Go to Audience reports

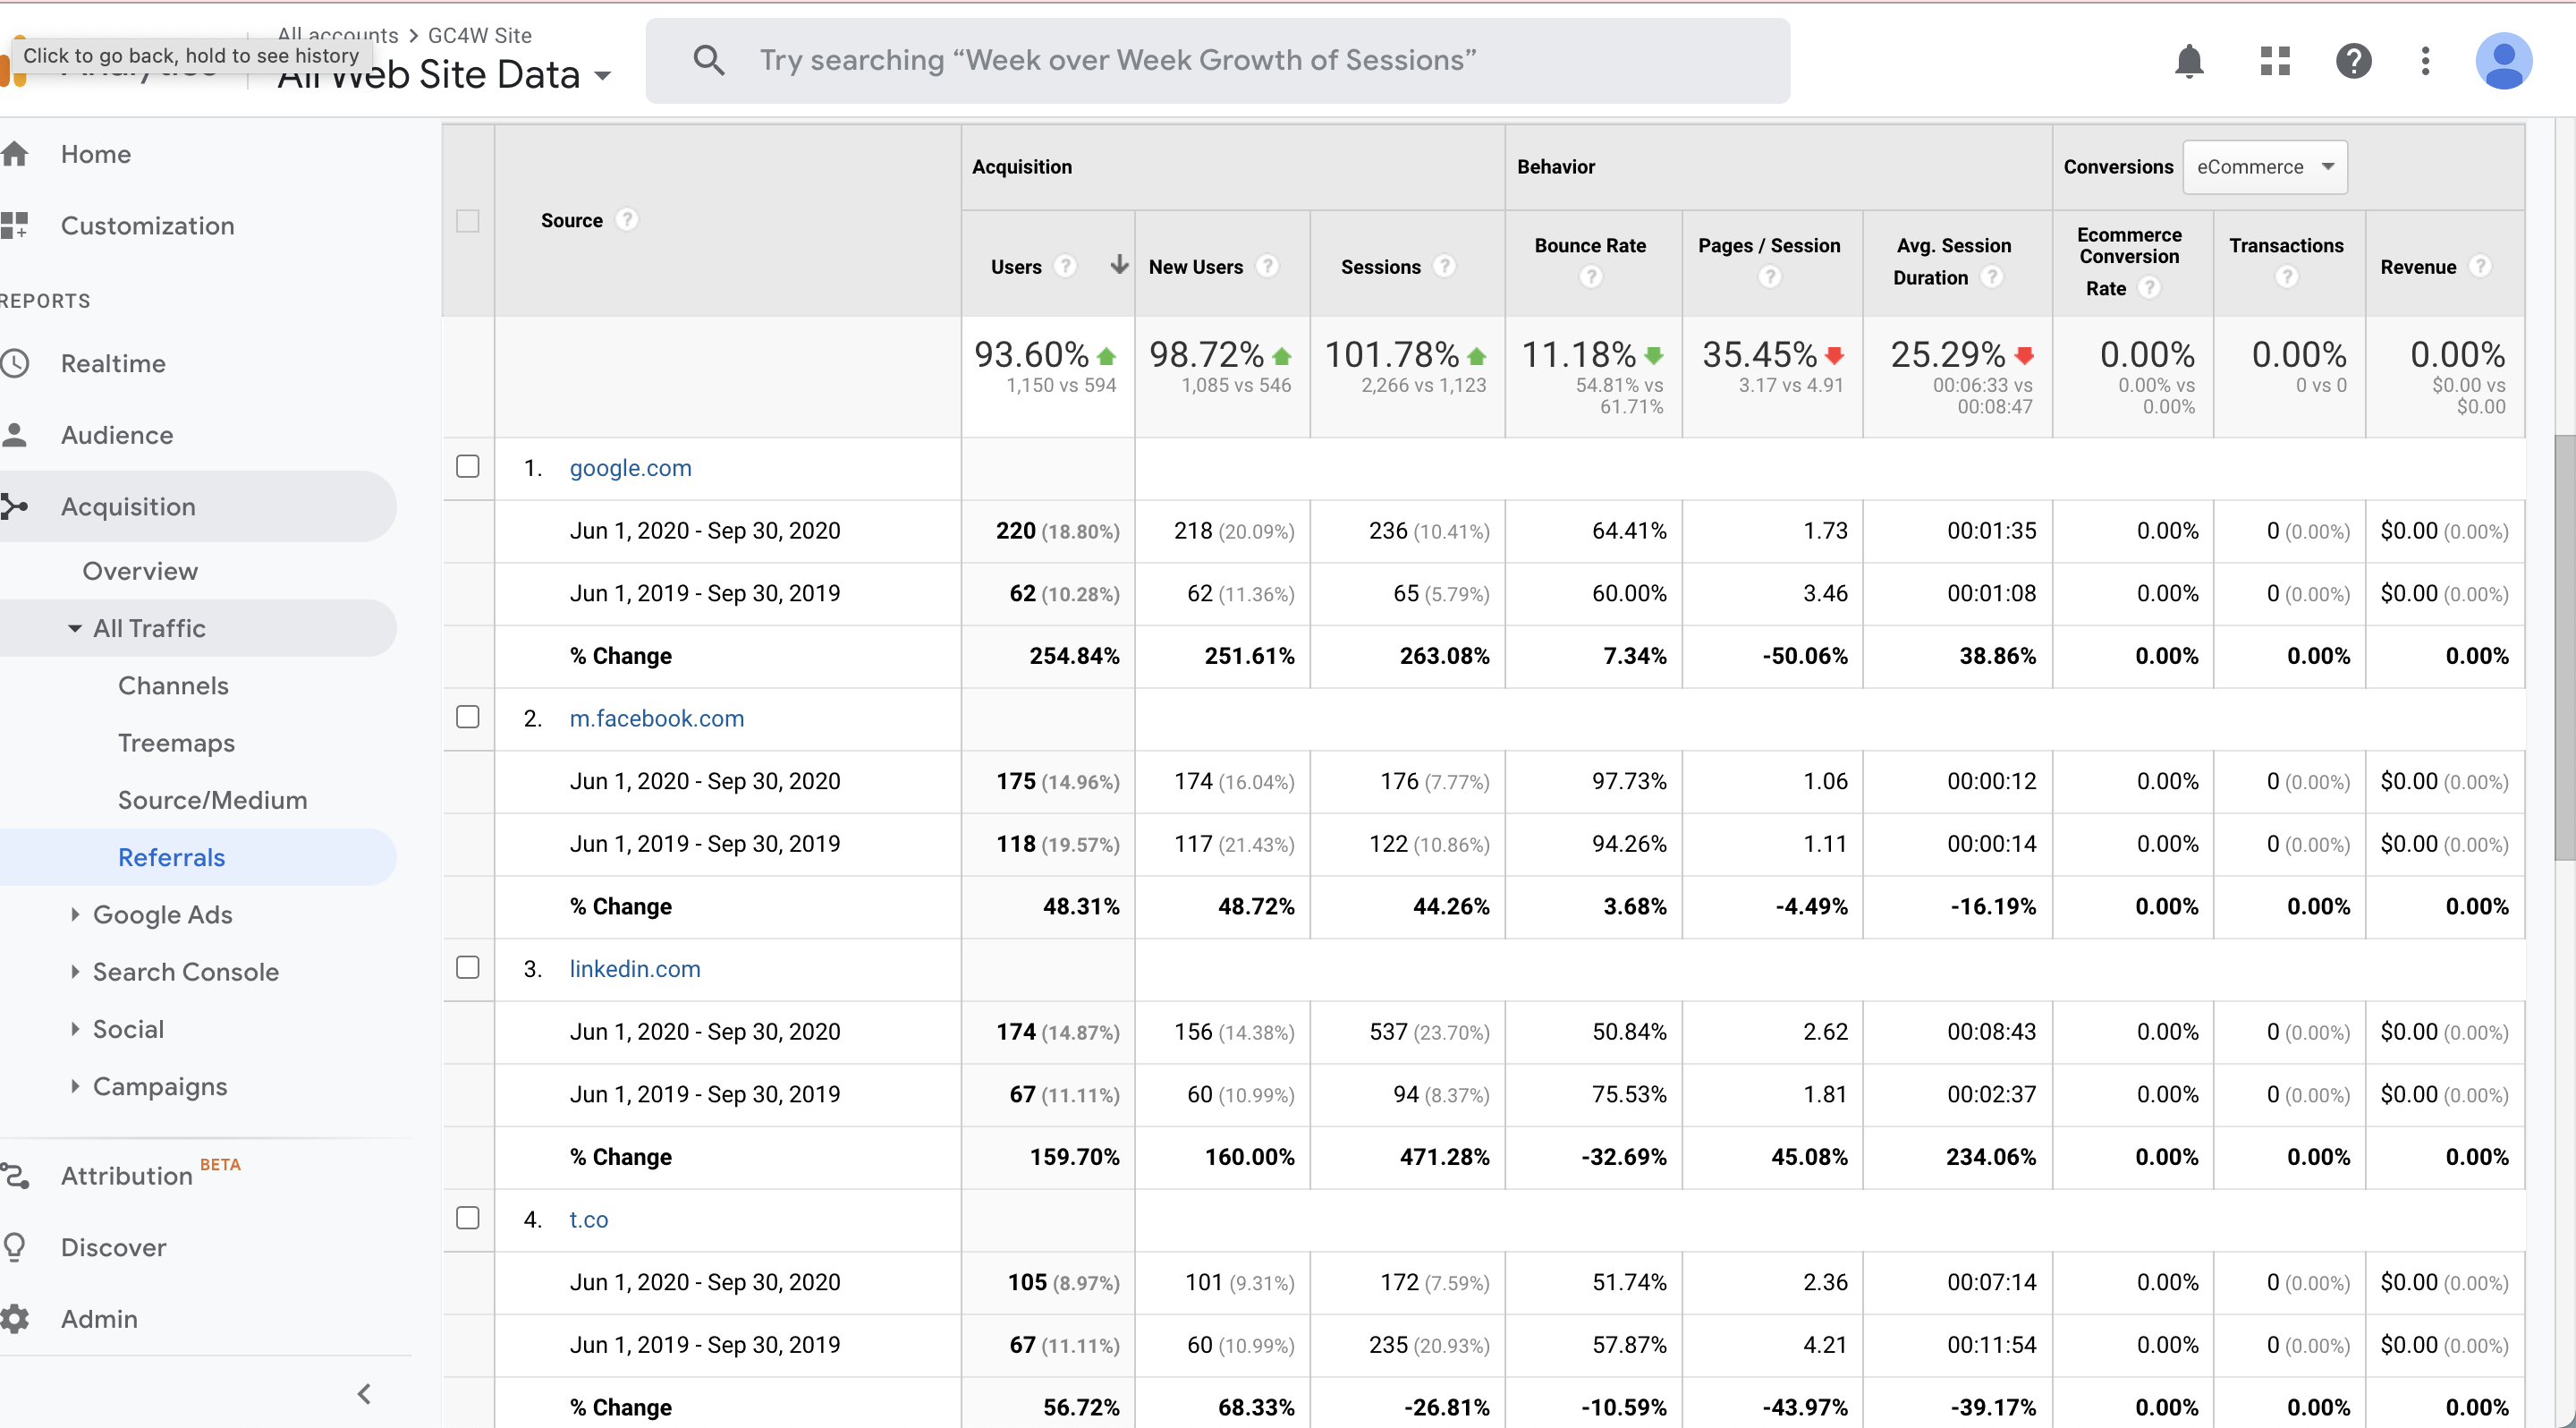click(117, 435)
